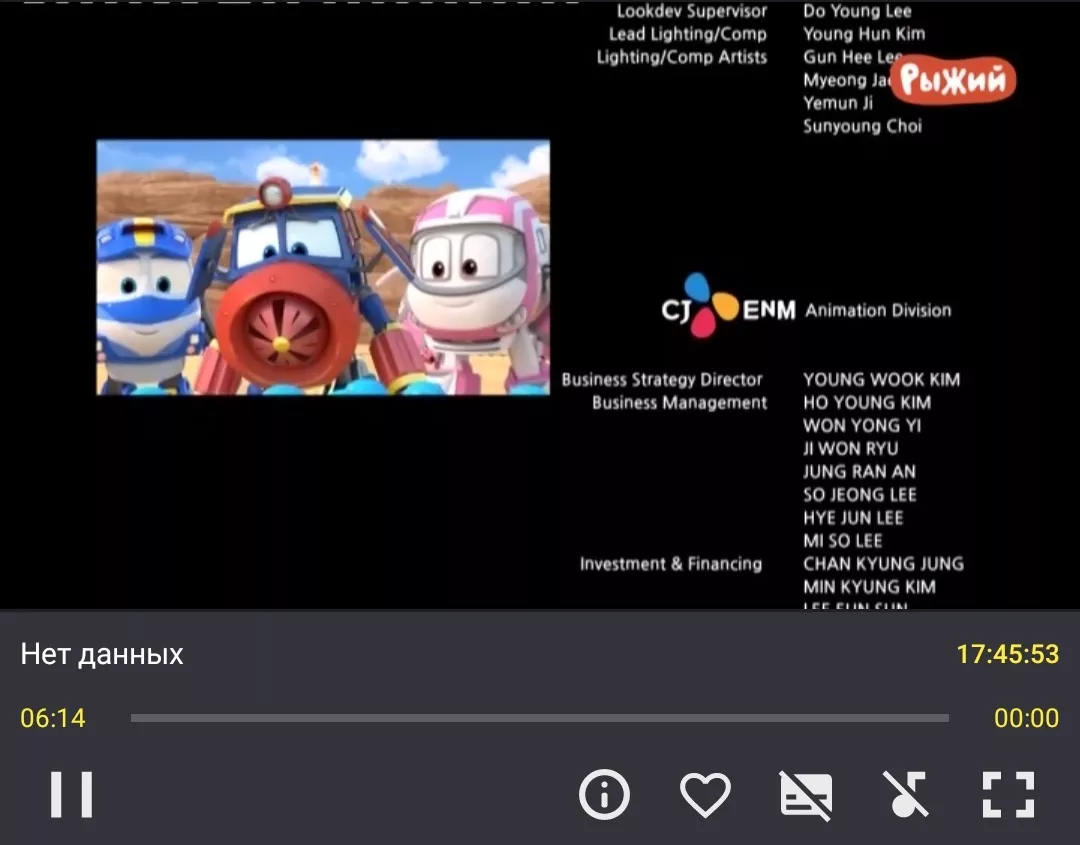The width and height of the screenshot is (1080, 845).
Task: Click the 'HO YOUNG KIM' credit name
Action: (x=866, y=403)
